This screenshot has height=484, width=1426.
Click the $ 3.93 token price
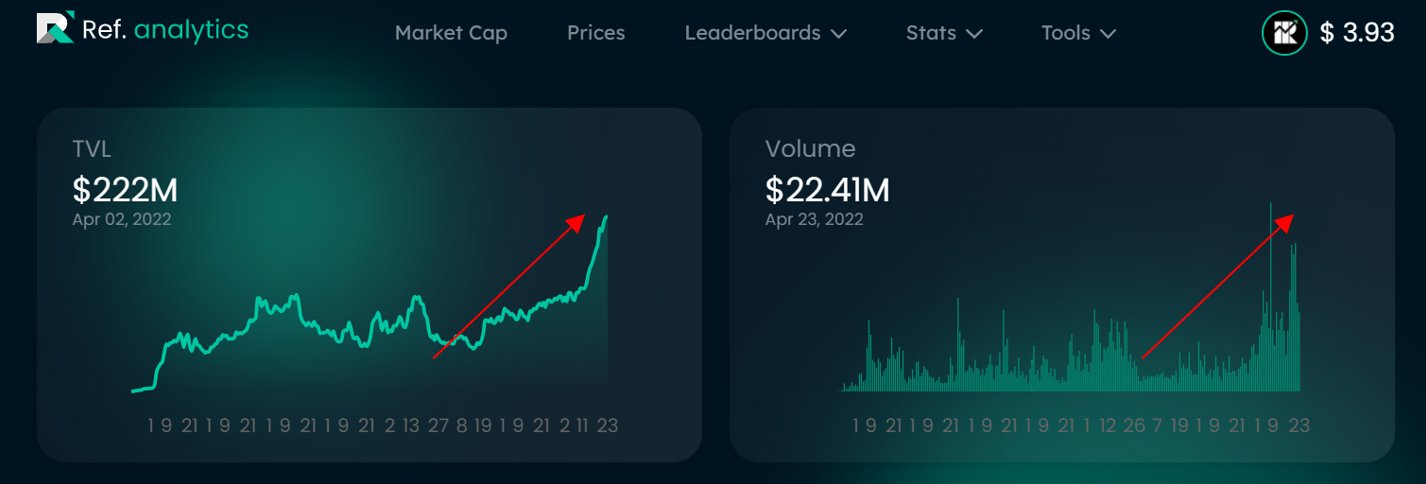tap(1357, 33)
